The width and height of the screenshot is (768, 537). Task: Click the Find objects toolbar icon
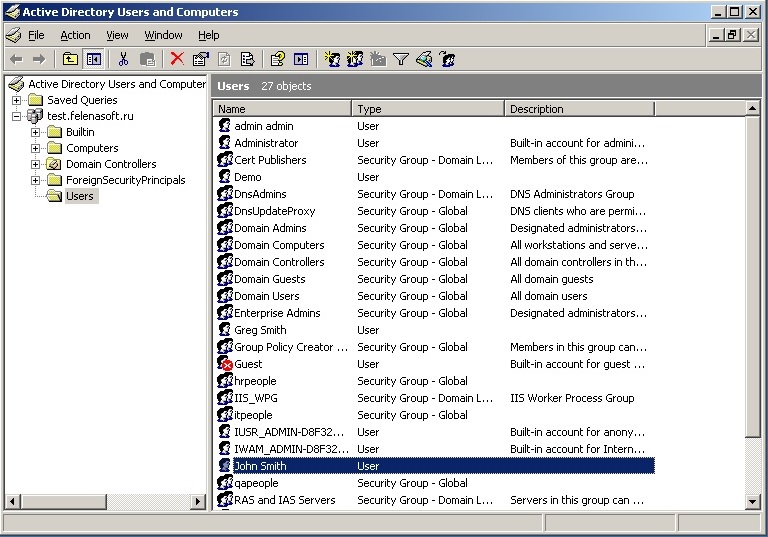tap(424, 60)
